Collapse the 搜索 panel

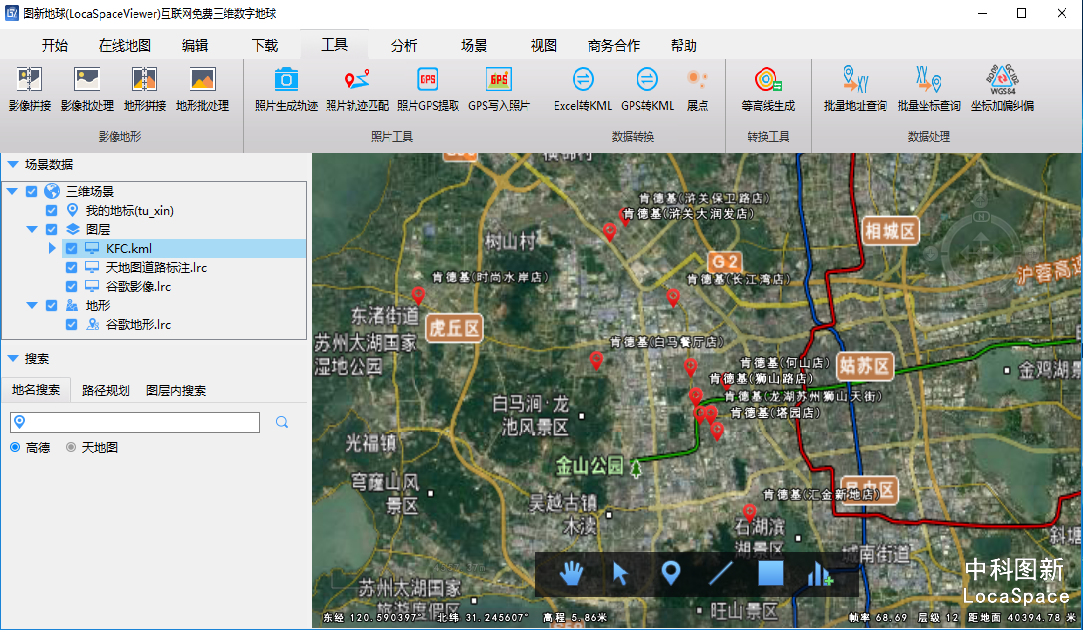point(12,359)
